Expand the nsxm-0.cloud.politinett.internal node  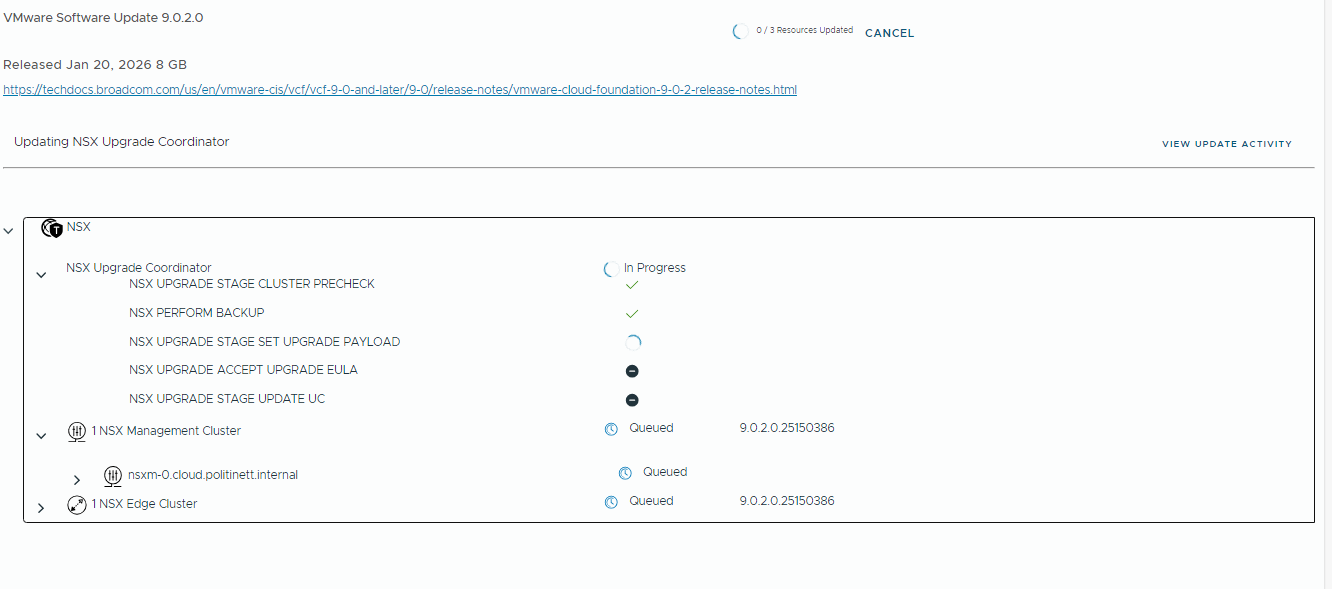pos(77,480)
